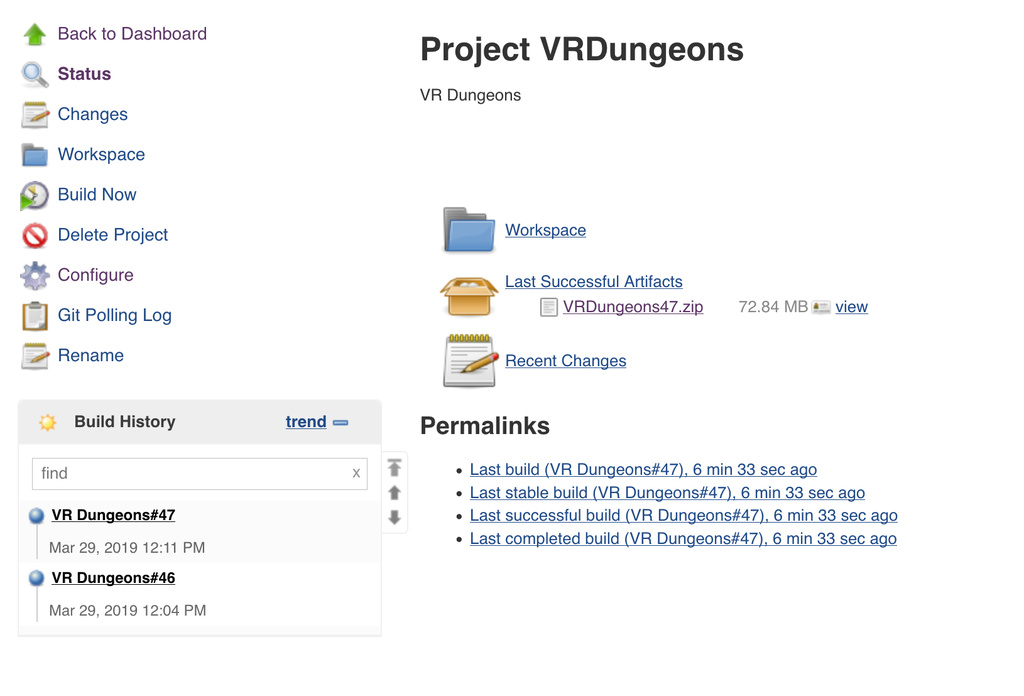Open build VR Dungeons#46 from history

click(113, 578)
